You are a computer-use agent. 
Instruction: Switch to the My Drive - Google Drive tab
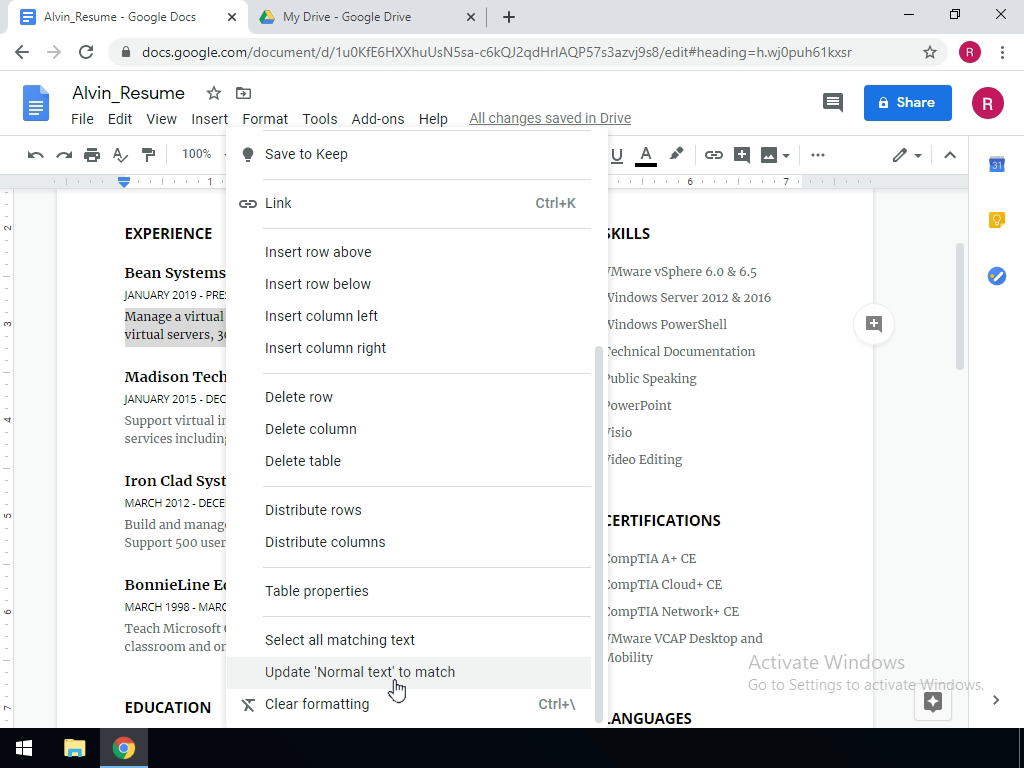tap(367, 18)
